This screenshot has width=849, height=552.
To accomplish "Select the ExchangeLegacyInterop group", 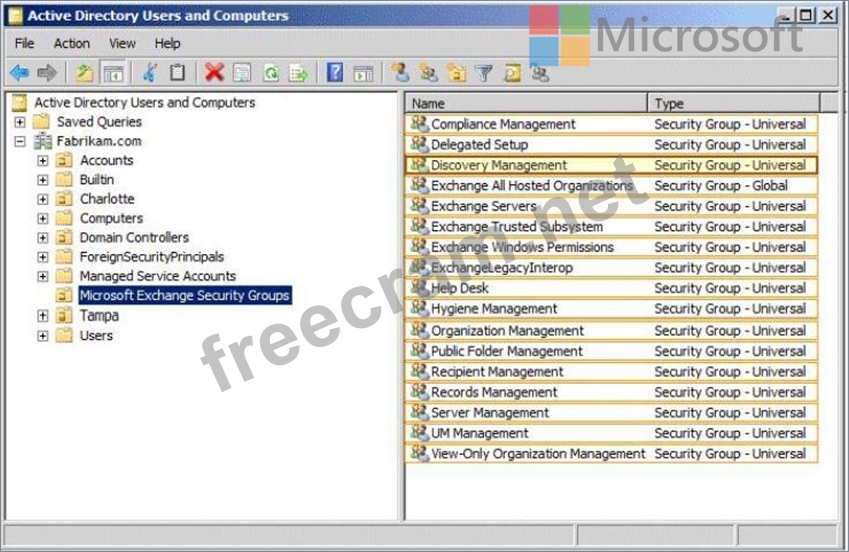I will [611, 268].
